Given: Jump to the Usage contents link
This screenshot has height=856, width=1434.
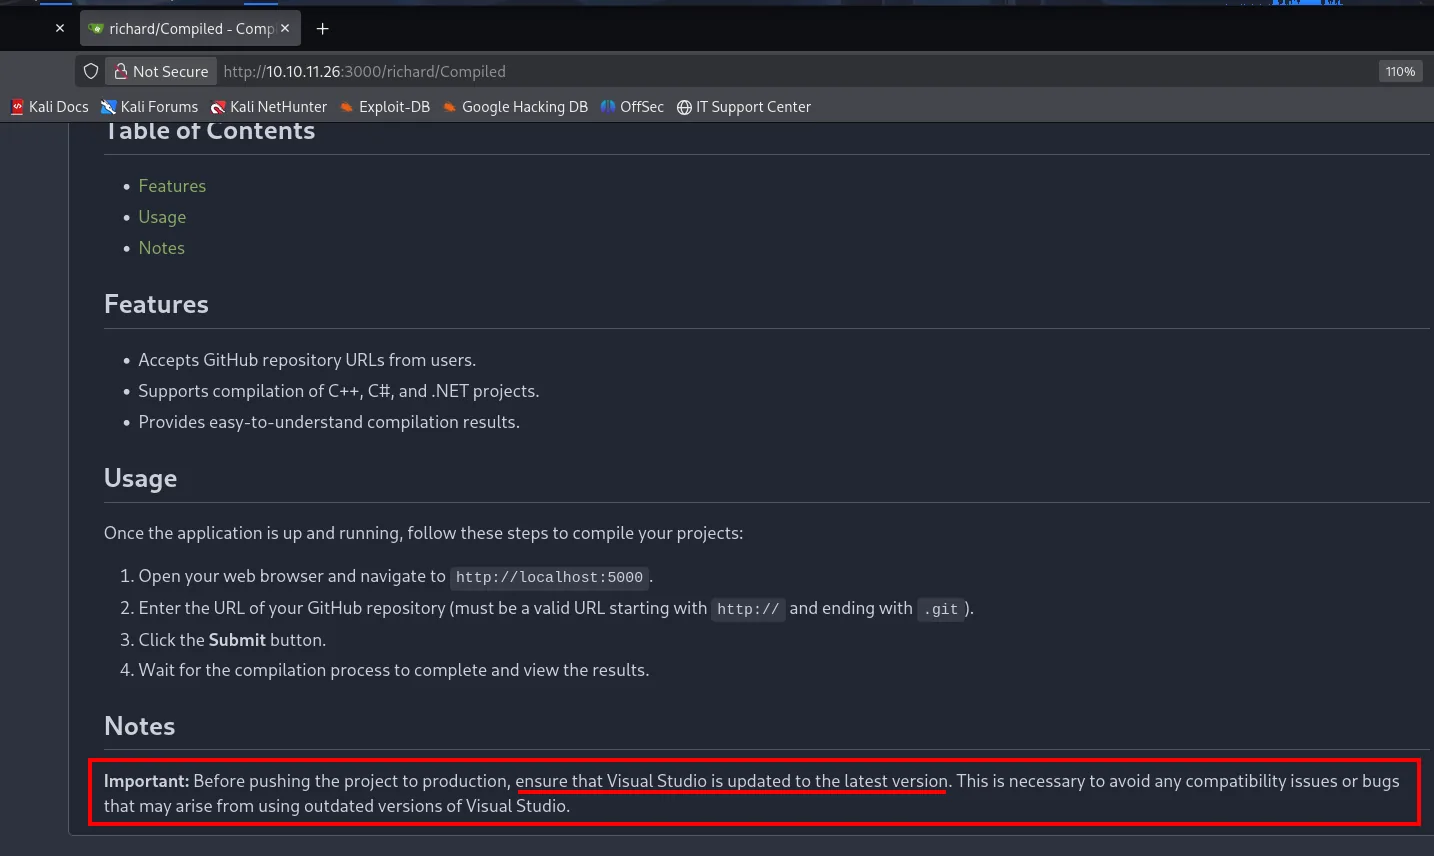Looking at the screenshot, I should [x=162, y=217].
